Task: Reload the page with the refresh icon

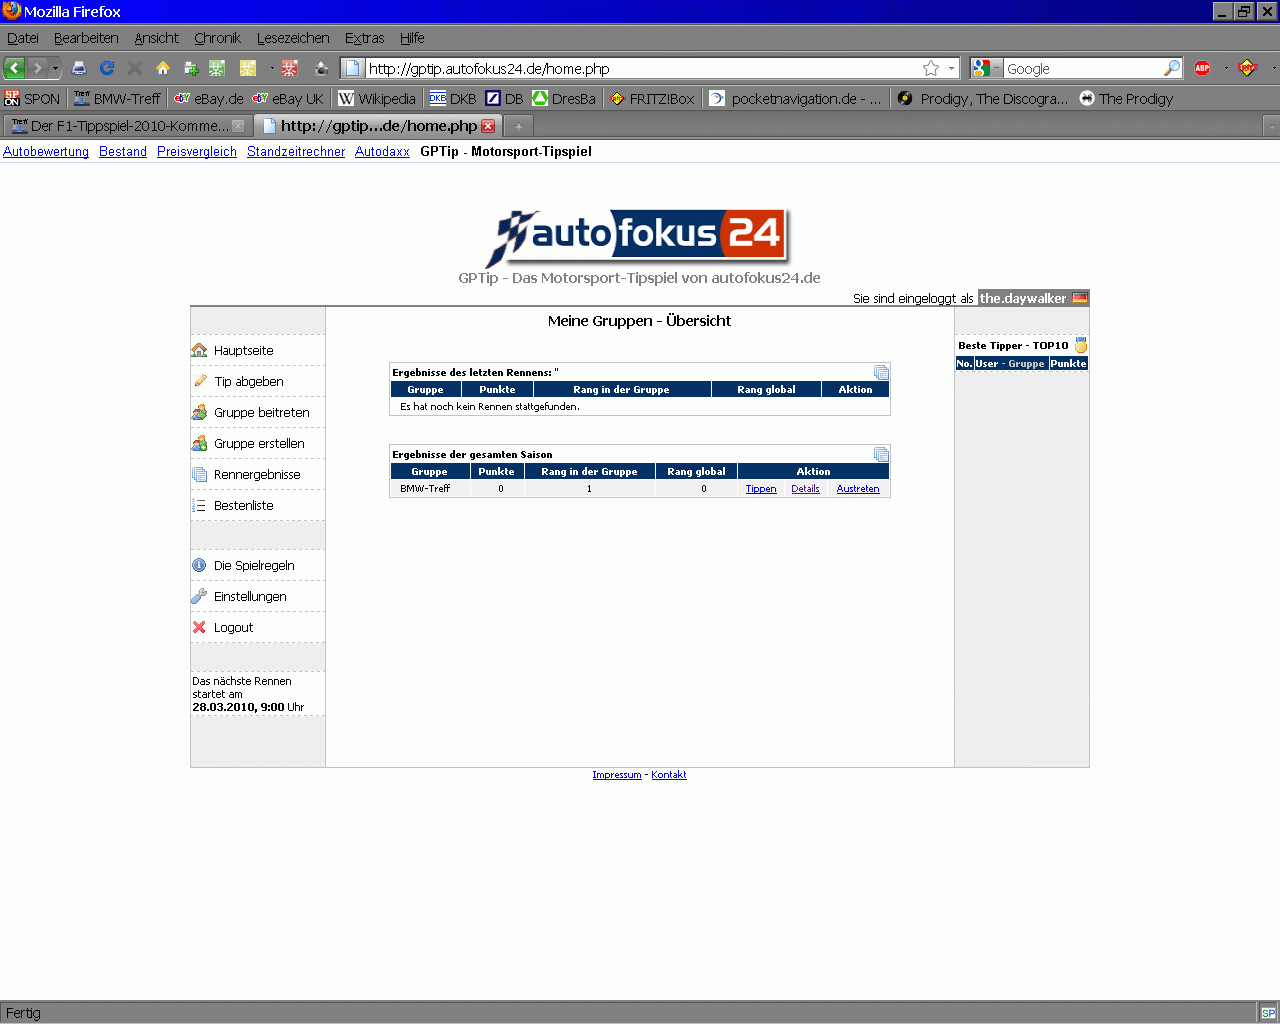Action: point(107,68)
